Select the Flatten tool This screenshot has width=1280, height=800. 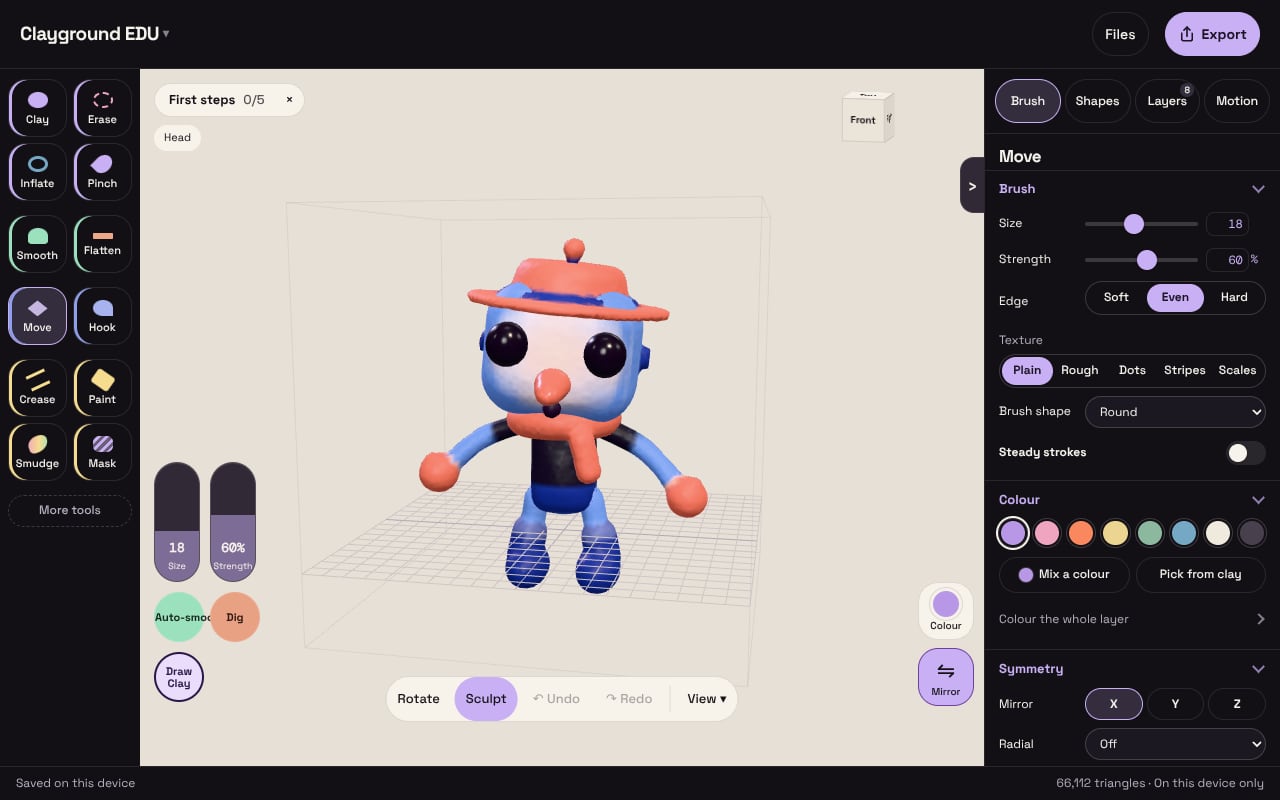point(102,244)
